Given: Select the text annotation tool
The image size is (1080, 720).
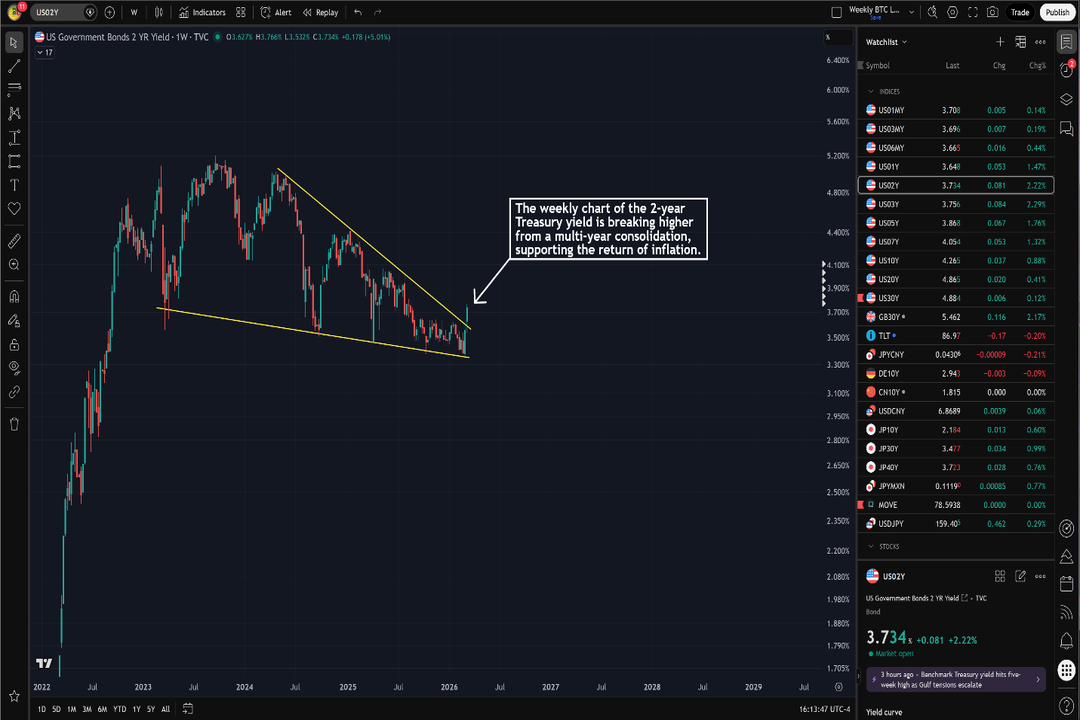Looking at the screenshot, I should click(x=14, y=185).
